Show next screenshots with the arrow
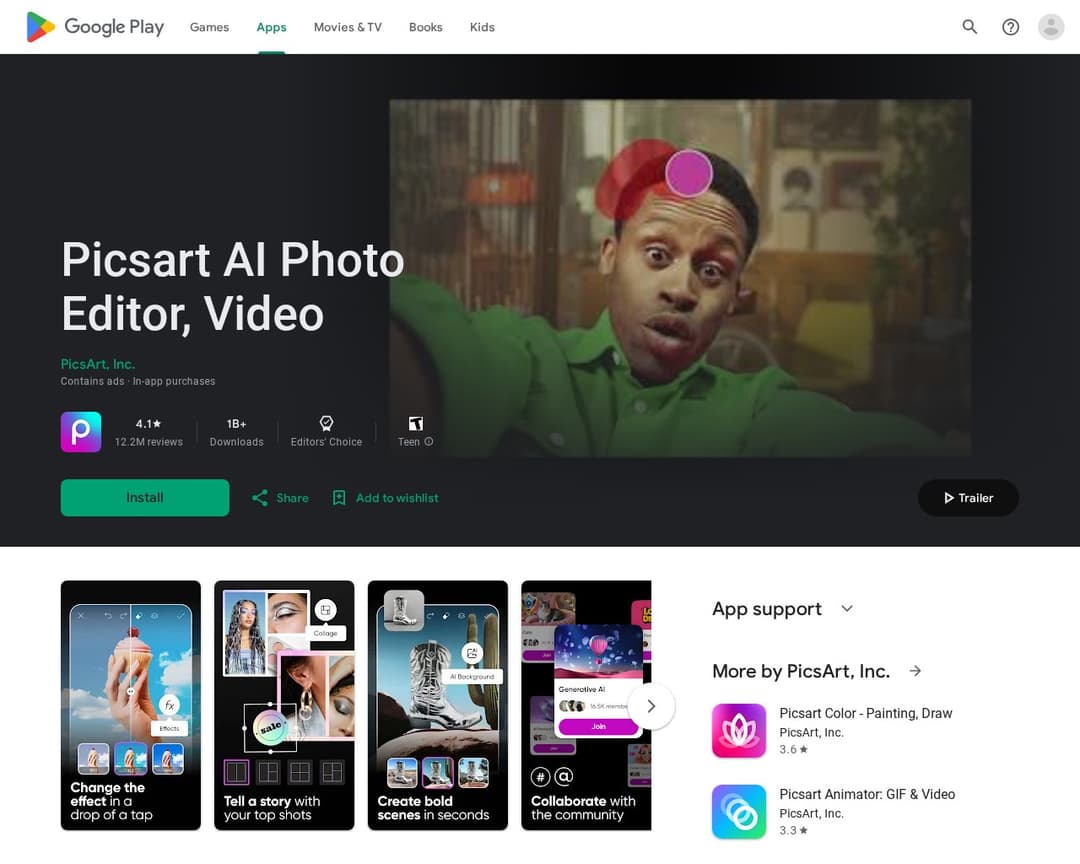This screenshot has width=1080, height=864. point(651,706)
